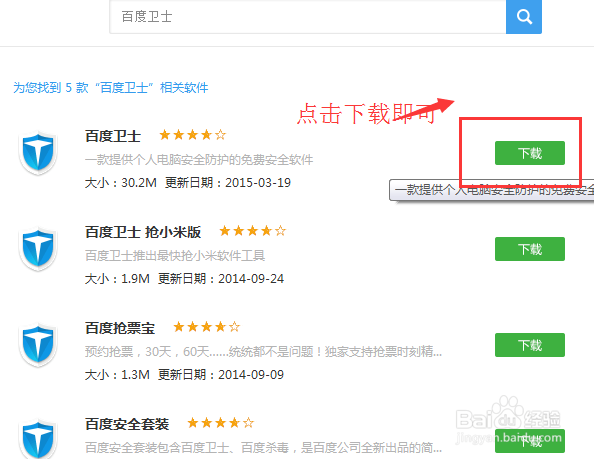594x459 pixels.
Task: Open the 百度安全套装 shield icon
Action: 38,439
